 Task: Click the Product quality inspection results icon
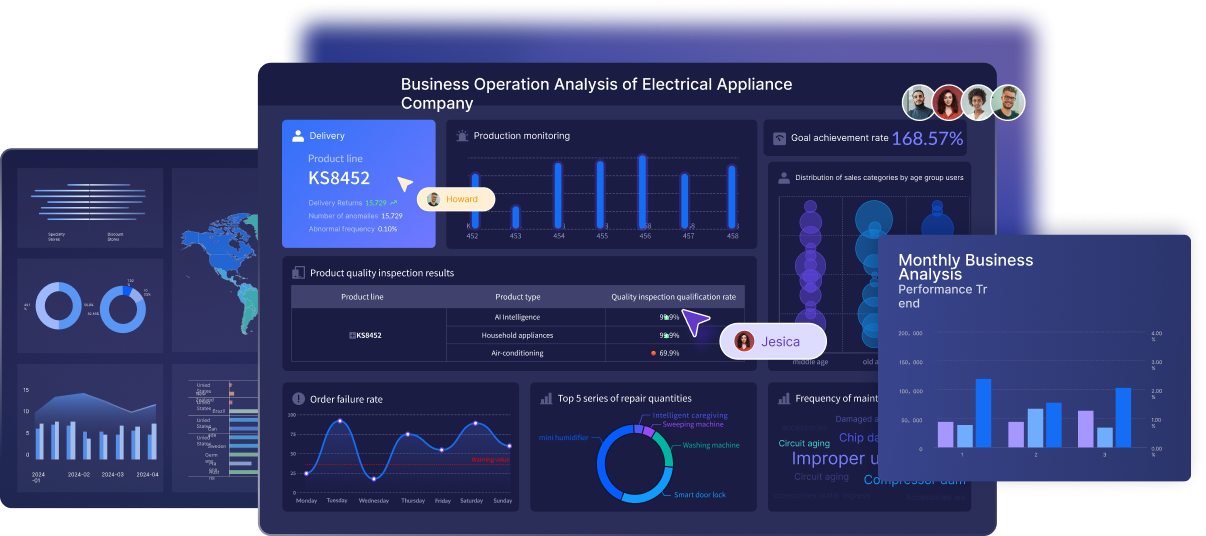(x=298, y=273)
